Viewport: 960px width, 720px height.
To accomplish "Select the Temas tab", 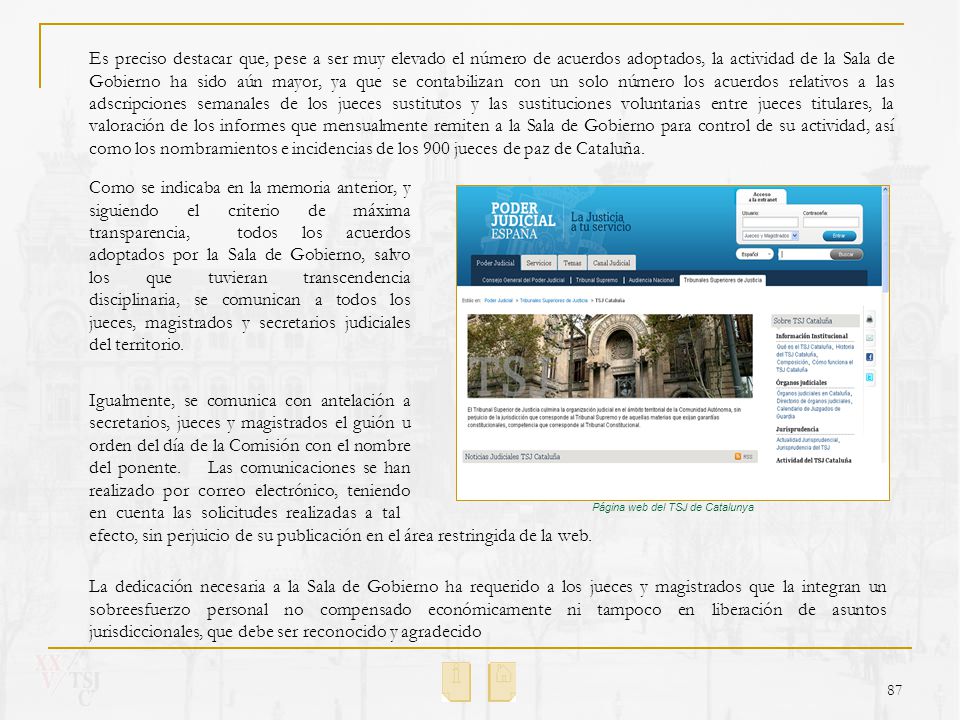I will point(572,263).
